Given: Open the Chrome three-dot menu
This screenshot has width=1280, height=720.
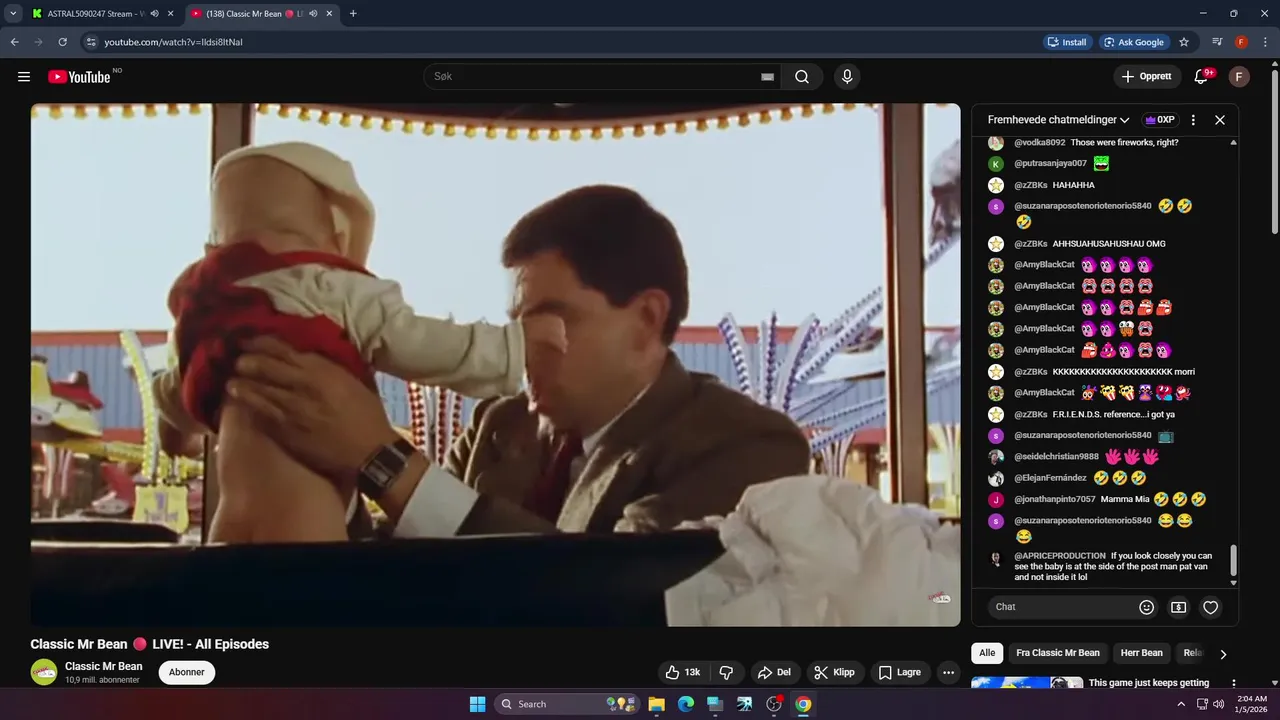Looking at the screenshot, I should (1264, 42).
